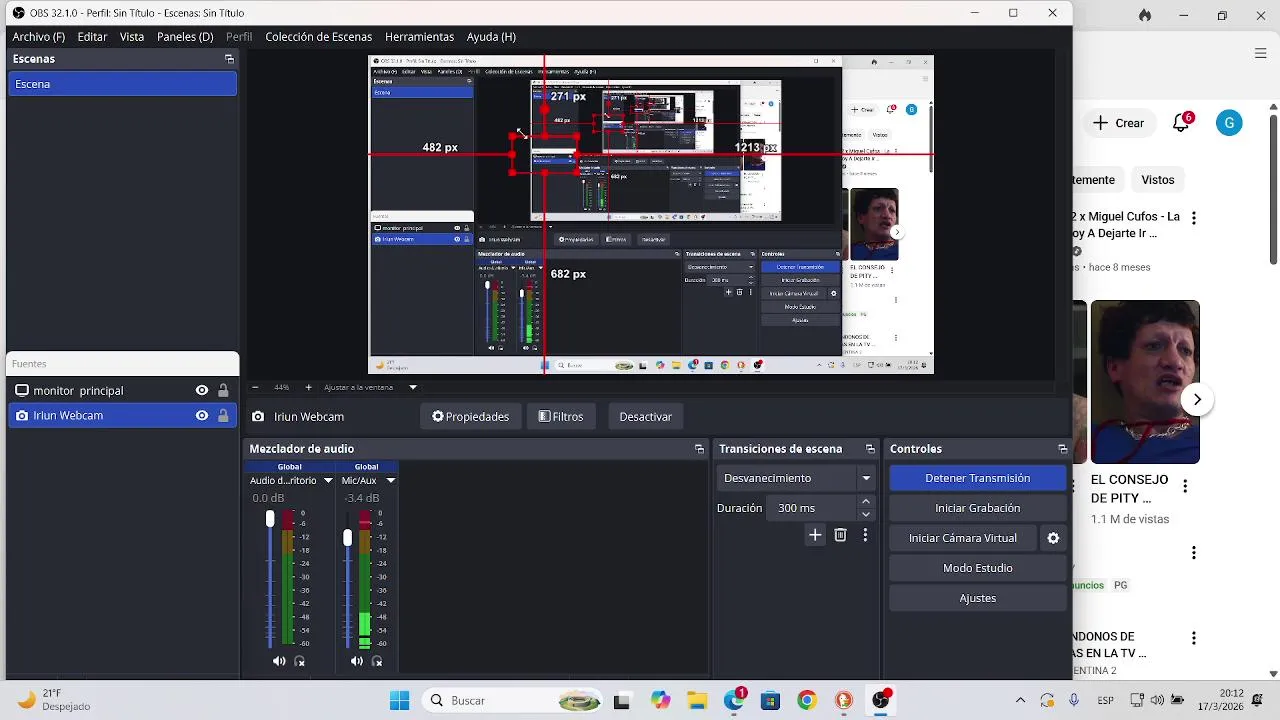This screenshot has height=720, width=1280.
Task: Open Microsoft Store from the taskbar
Action: (770, 700)
